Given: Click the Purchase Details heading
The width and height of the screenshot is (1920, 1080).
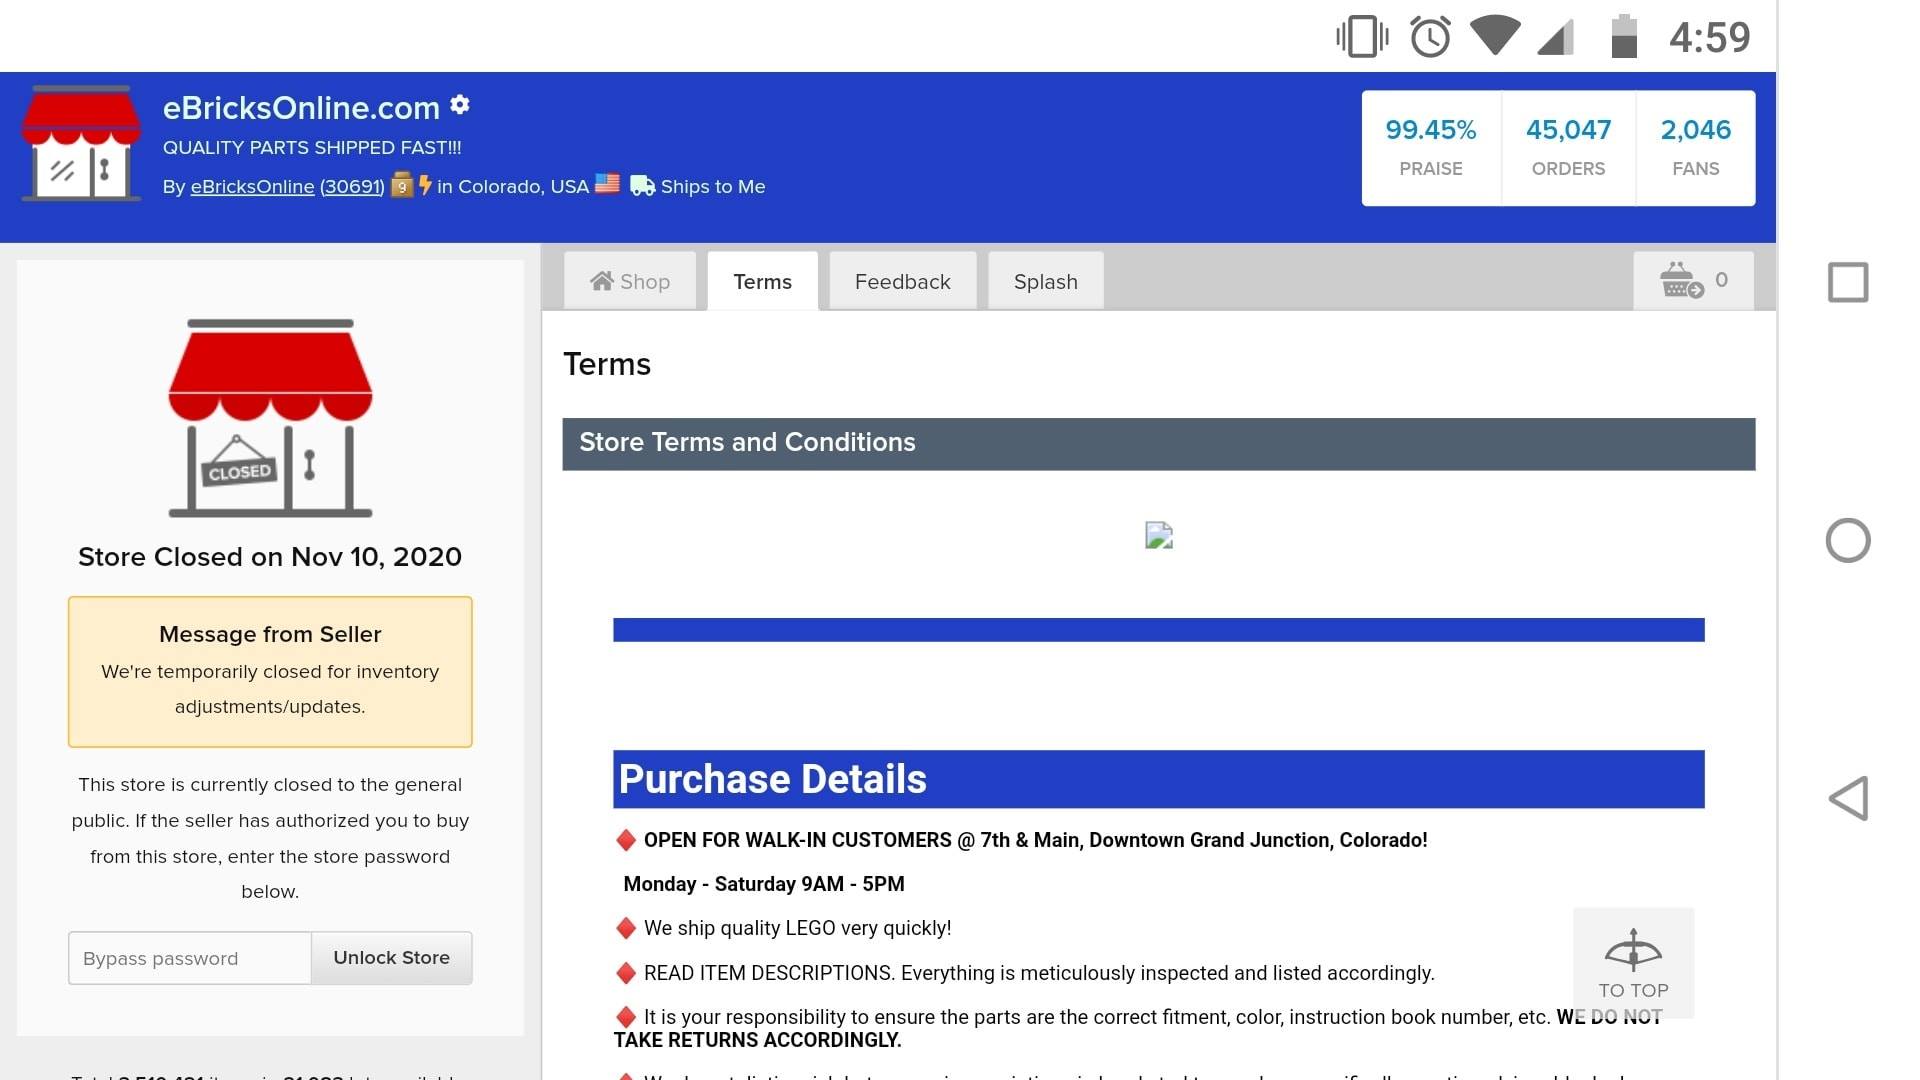Looking at the screenshot, I should [x=1158, y=779].
